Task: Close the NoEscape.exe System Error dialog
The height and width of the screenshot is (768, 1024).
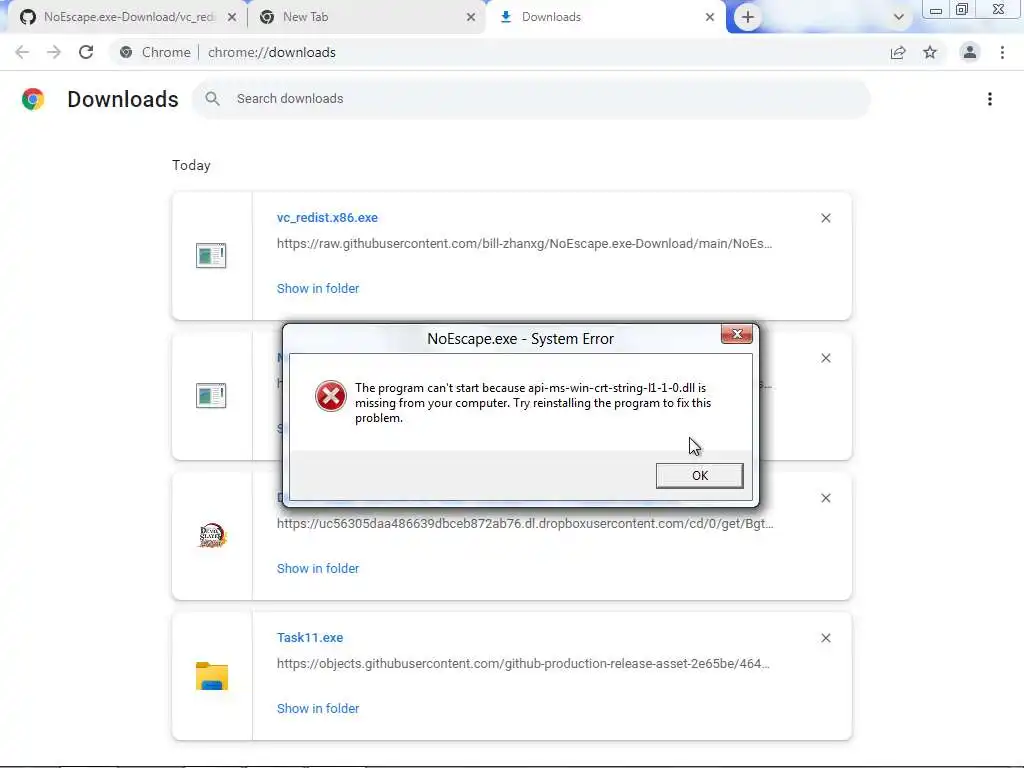Action: point(737,334)
